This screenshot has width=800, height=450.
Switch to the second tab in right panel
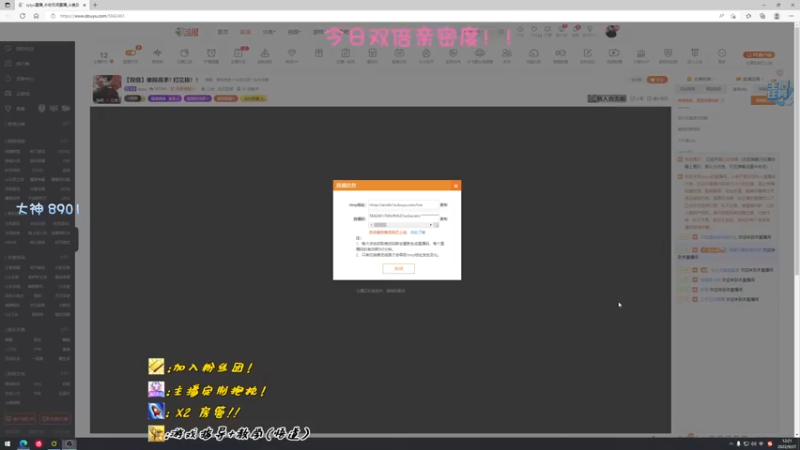click(713, 89)
